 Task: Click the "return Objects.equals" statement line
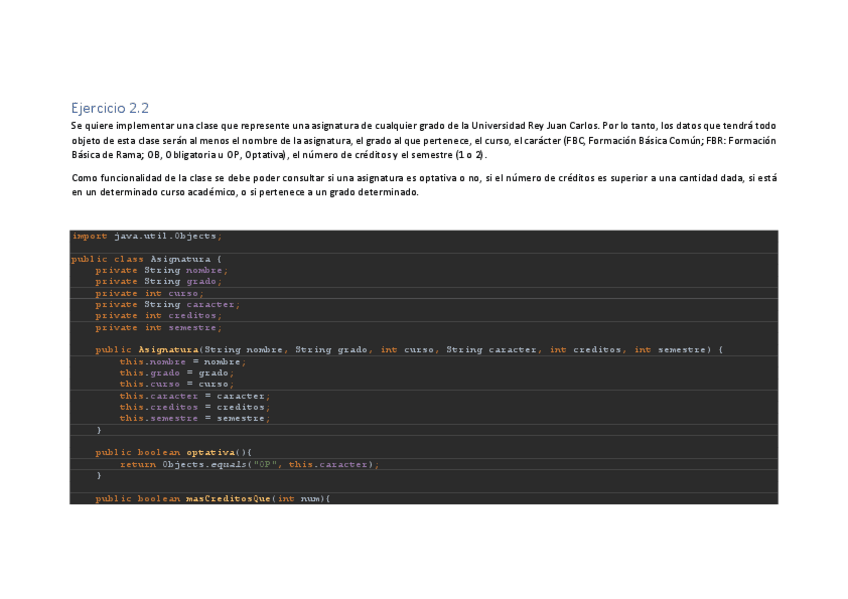249,464
